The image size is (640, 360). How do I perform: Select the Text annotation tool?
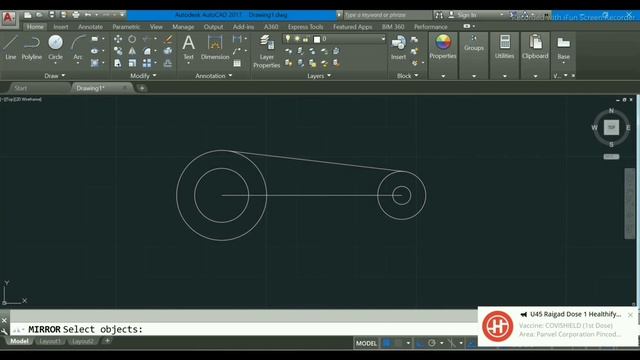pos(188,47)
